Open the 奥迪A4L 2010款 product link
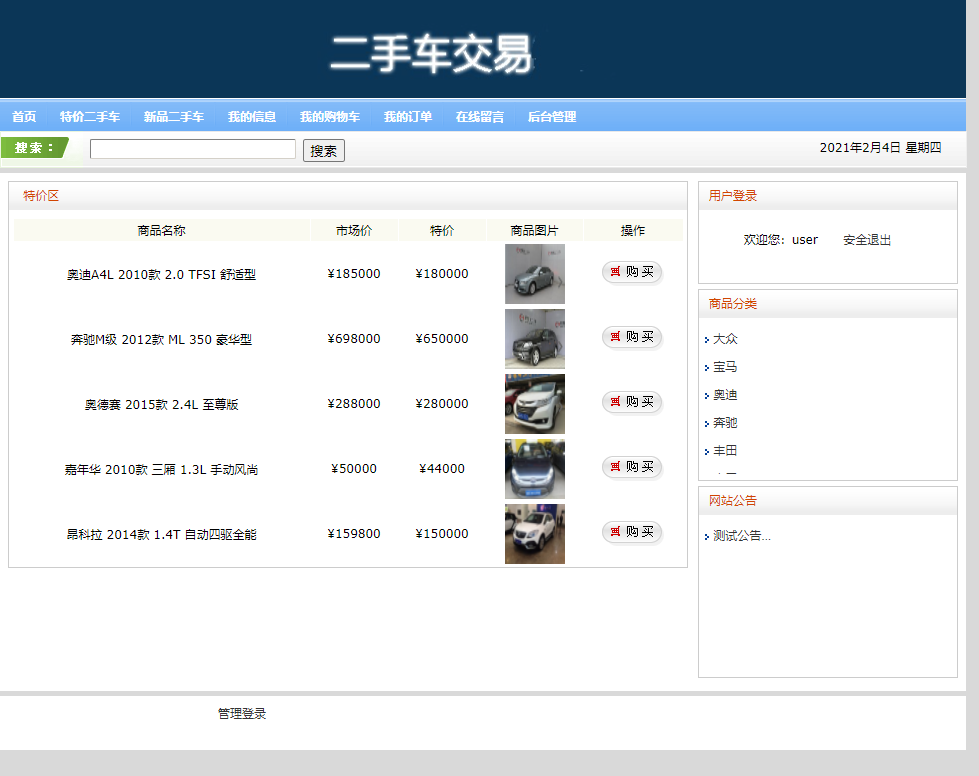This screenshot has height=776, width=979. click(159, 273)
